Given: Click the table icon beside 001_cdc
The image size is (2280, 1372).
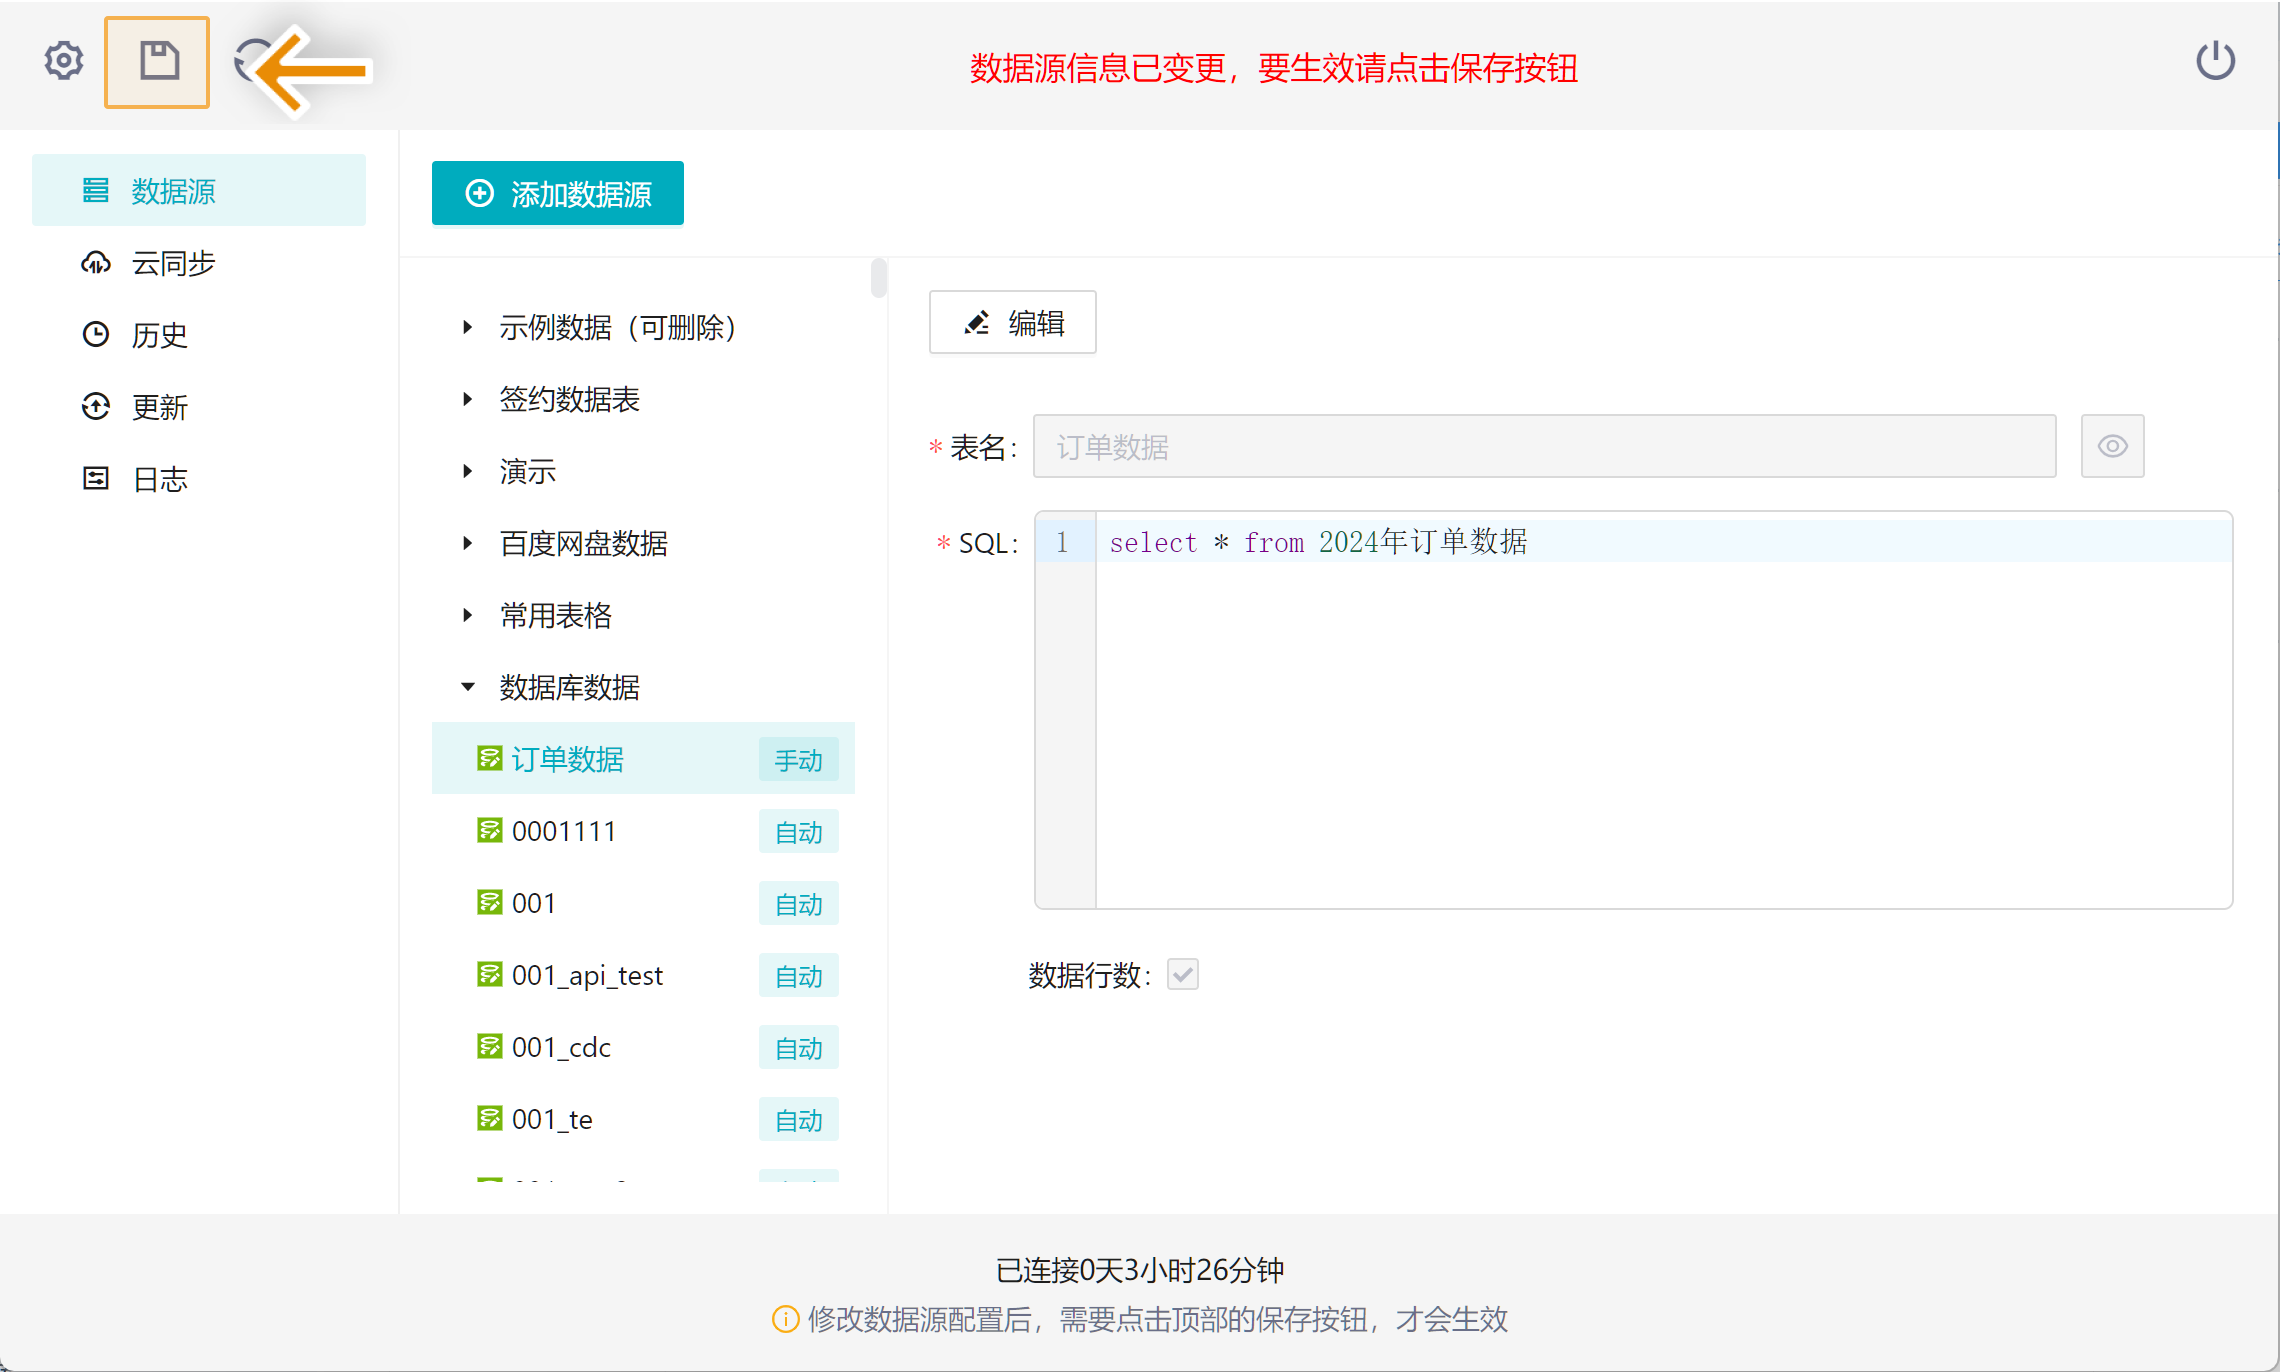Looking at the screenshot, I should [x=489, y=1046].
